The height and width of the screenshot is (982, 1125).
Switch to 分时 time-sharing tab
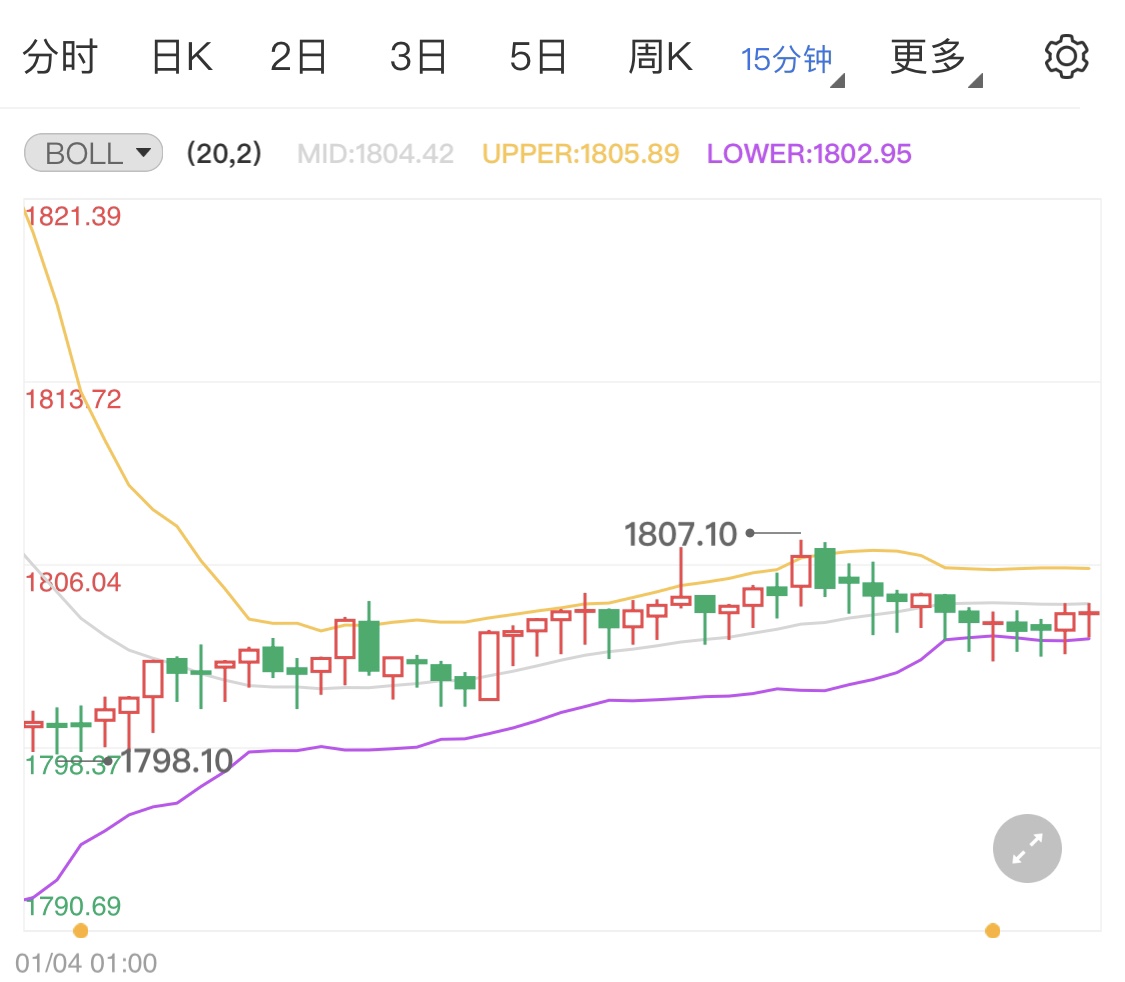[x=60, y=57]
